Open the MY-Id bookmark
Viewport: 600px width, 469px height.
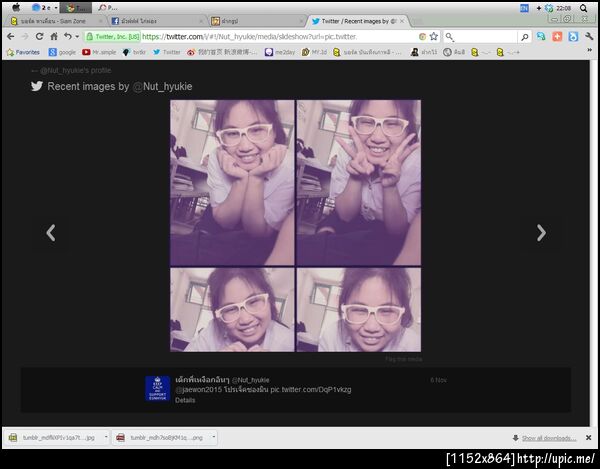pyautogui.click(x=314, y=52)
